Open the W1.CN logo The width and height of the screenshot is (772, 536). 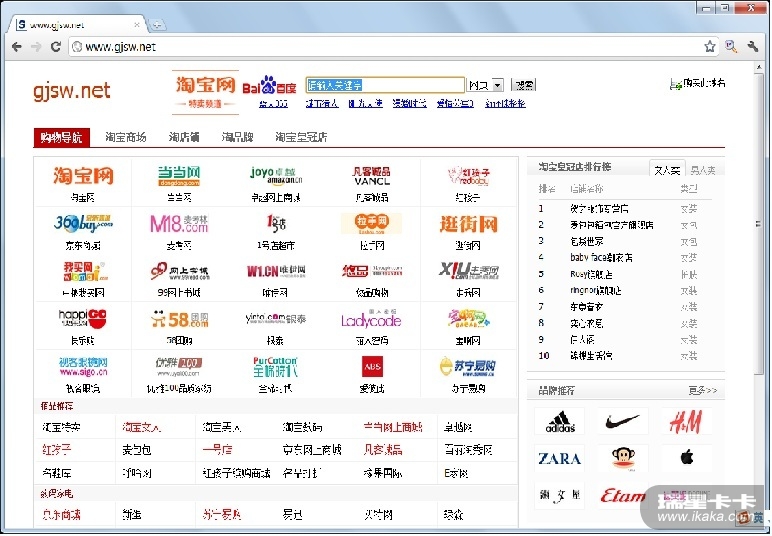click(276, 271)
